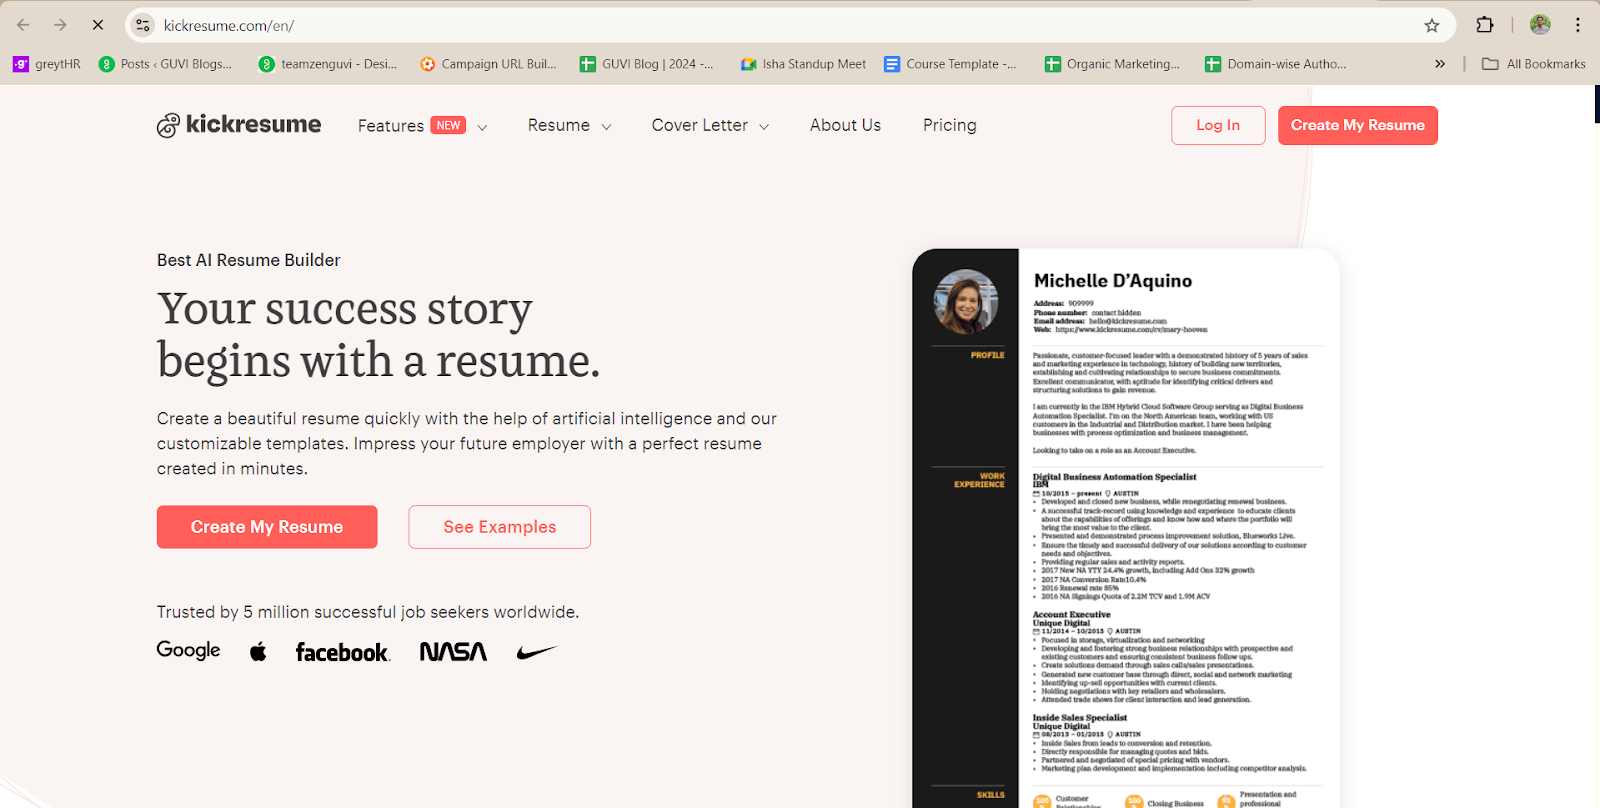Click the hero Create My Resume button

(267, 527)
